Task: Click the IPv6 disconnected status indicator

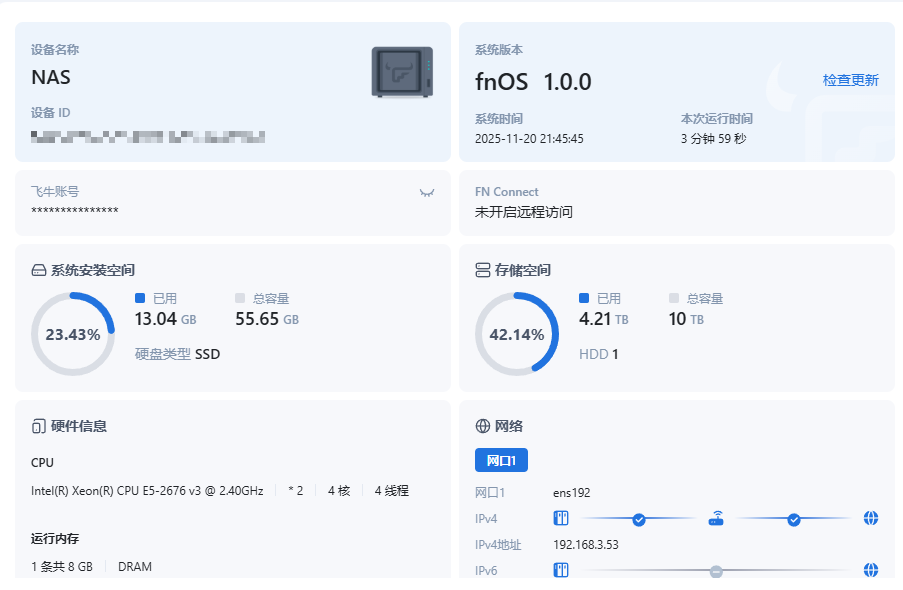Action: click(716, 571)
